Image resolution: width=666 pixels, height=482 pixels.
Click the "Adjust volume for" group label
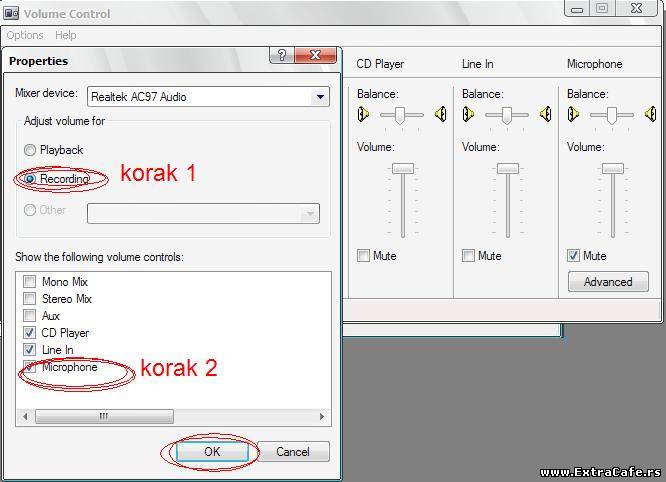65,121
